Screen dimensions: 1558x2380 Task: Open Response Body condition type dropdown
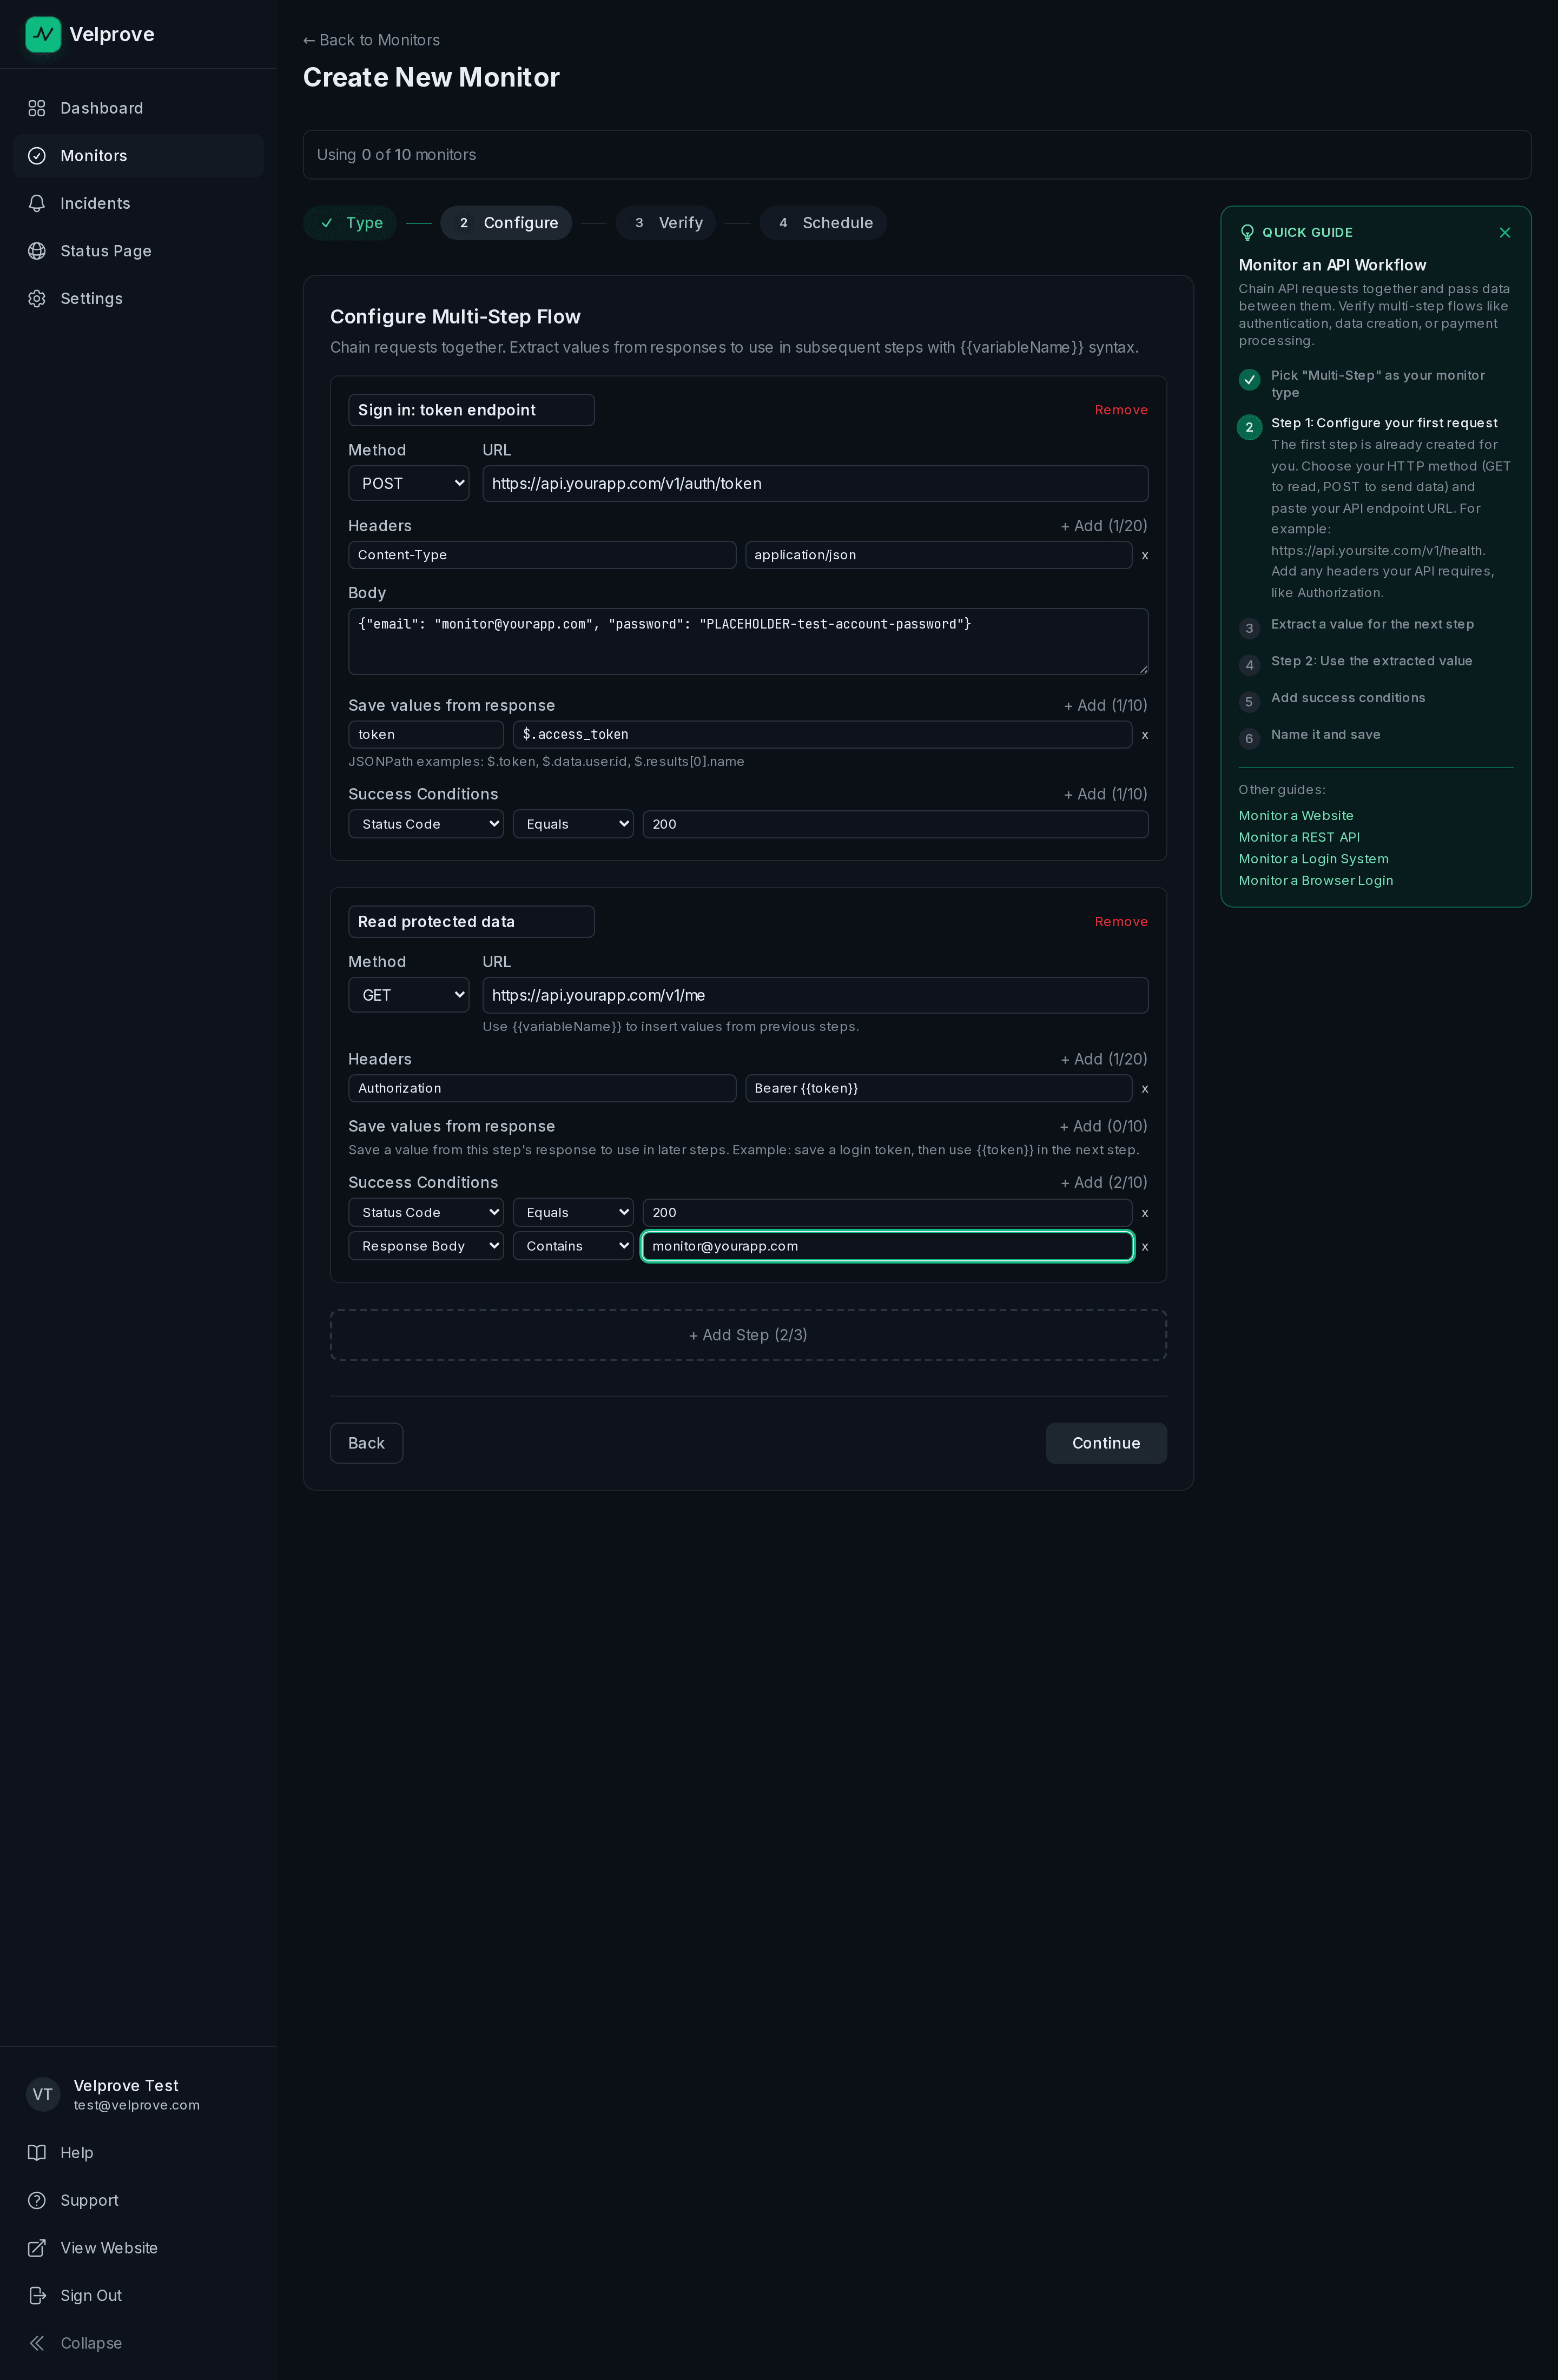[426, 1246]
